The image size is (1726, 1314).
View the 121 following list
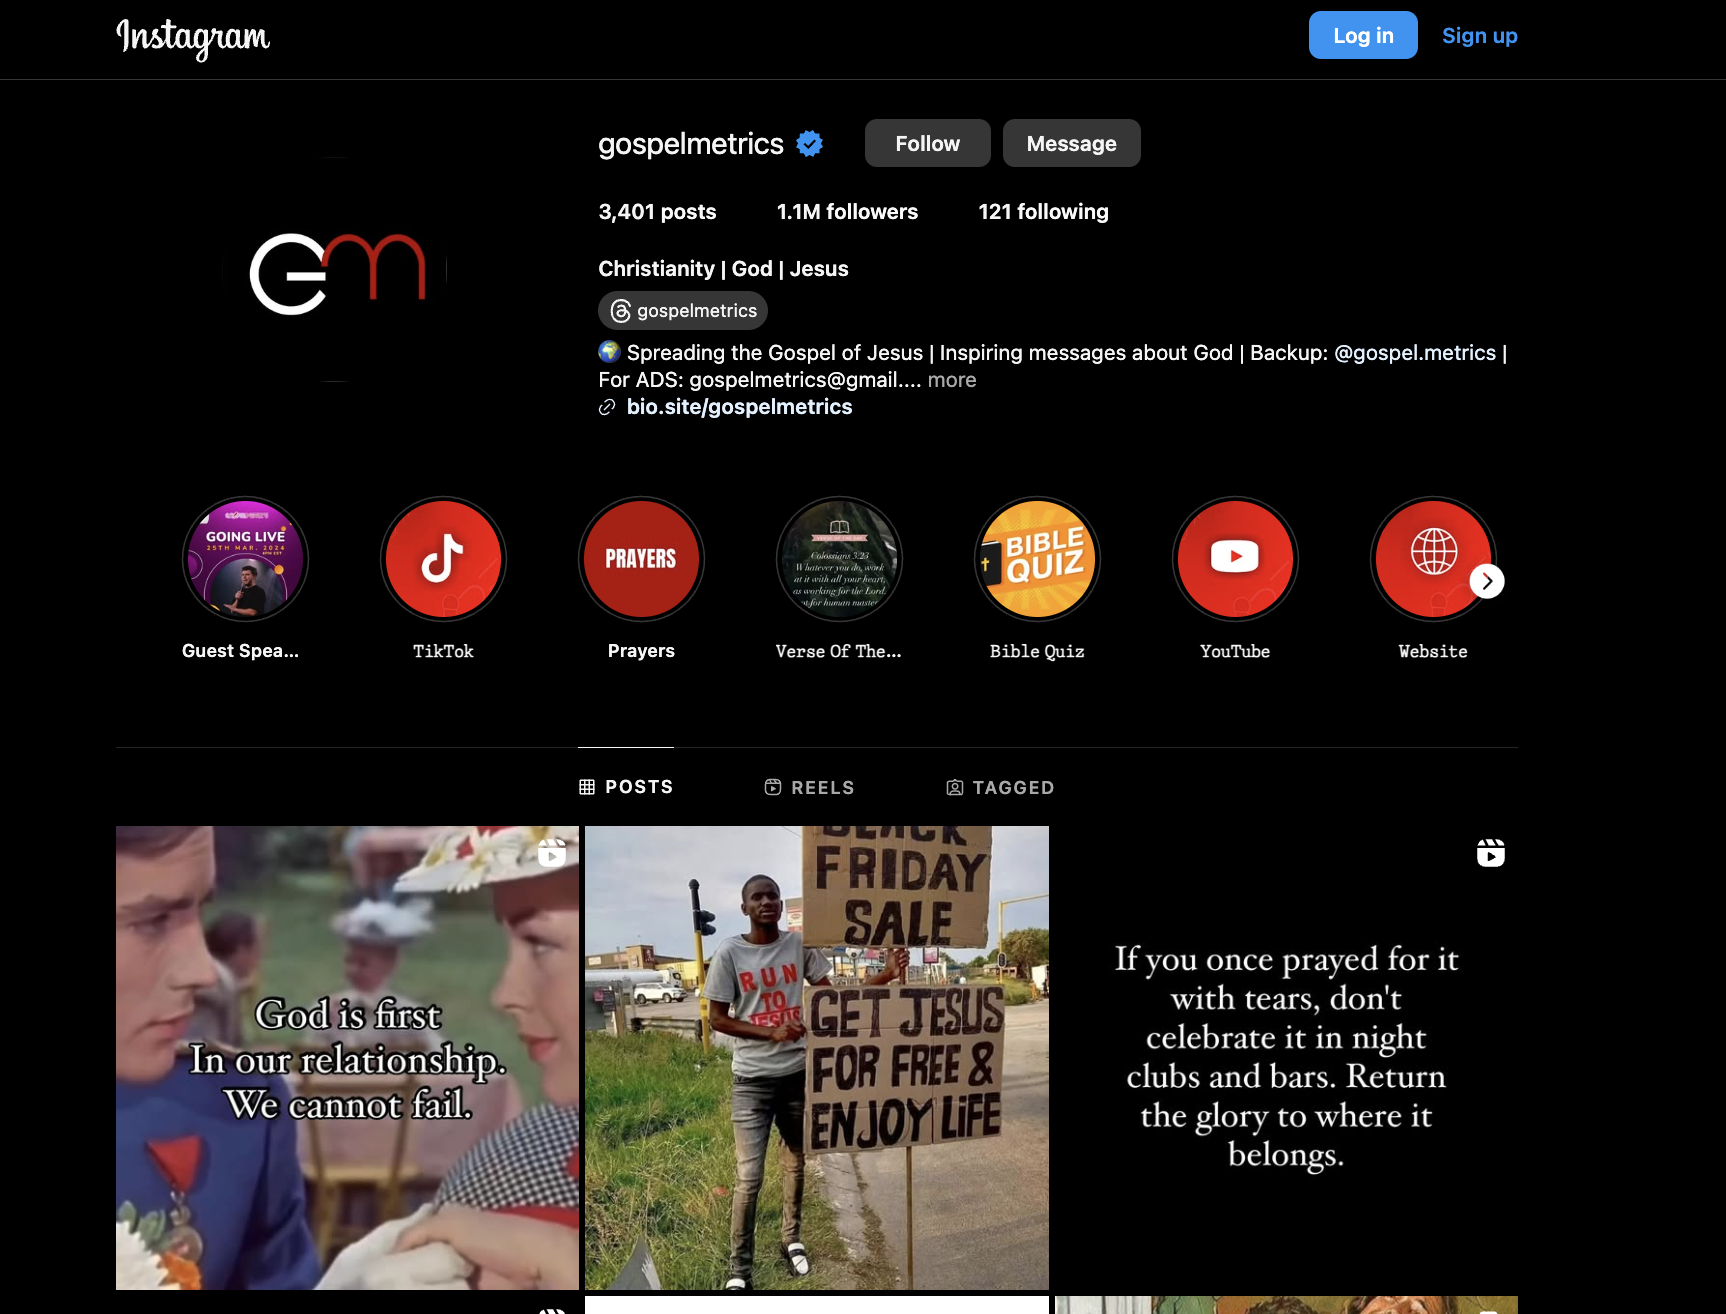(x=1043, y=212)
